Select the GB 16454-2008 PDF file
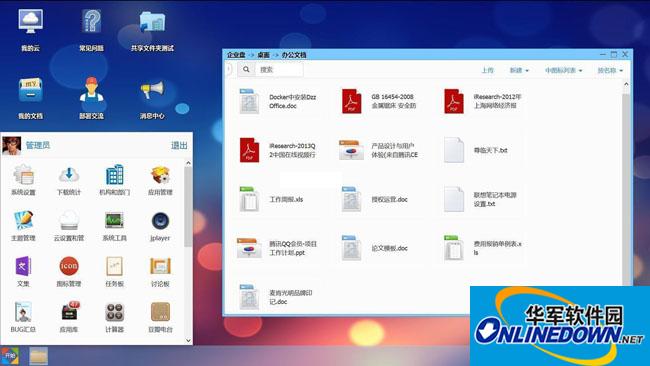The height and width of the screenshot is (366, 650). click(351, 102)
